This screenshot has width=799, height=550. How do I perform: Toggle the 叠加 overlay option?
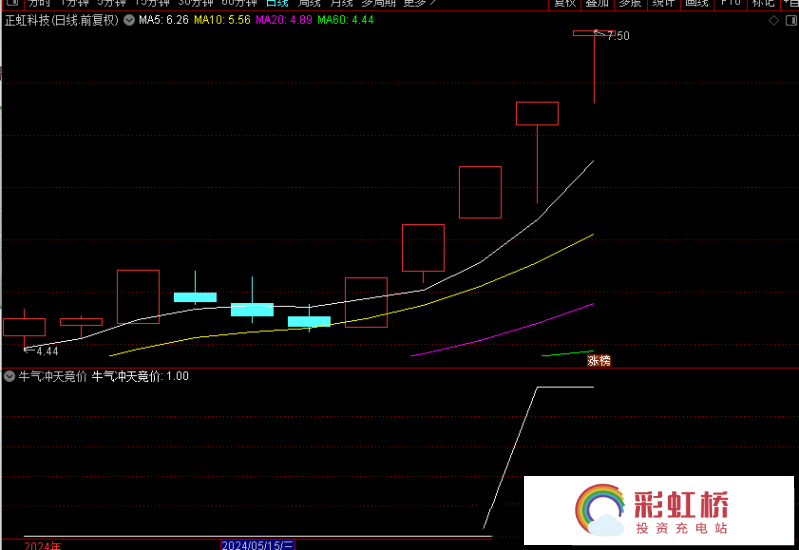click(597, 3)
